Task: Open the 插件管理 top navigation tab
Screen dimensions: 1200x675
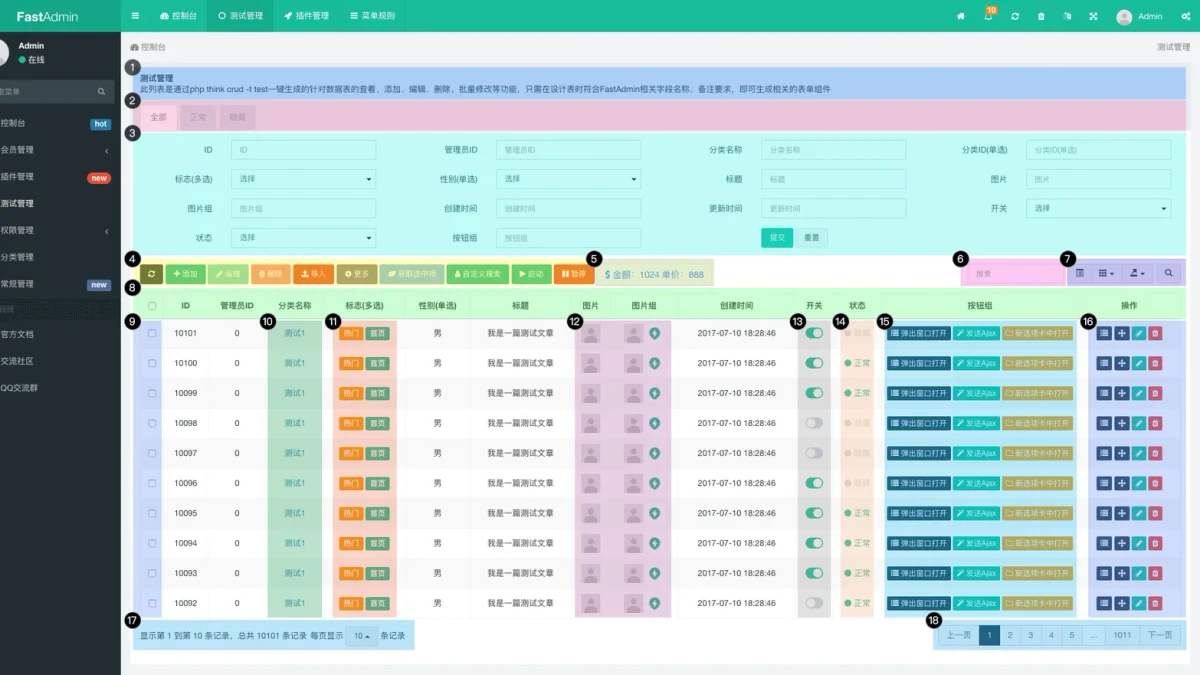Action: 306,16
